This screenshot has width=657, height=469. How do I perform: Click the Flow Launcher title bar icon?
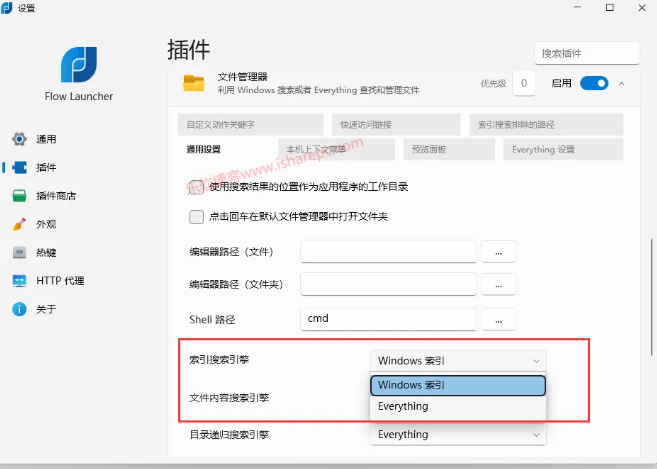point(7,8)
